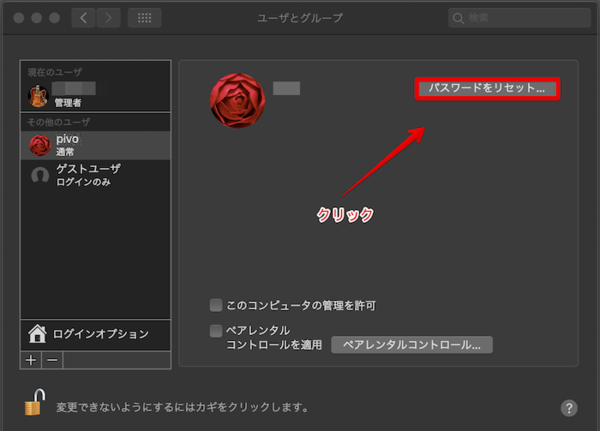Open help with the question mark button

pos(569,408)
